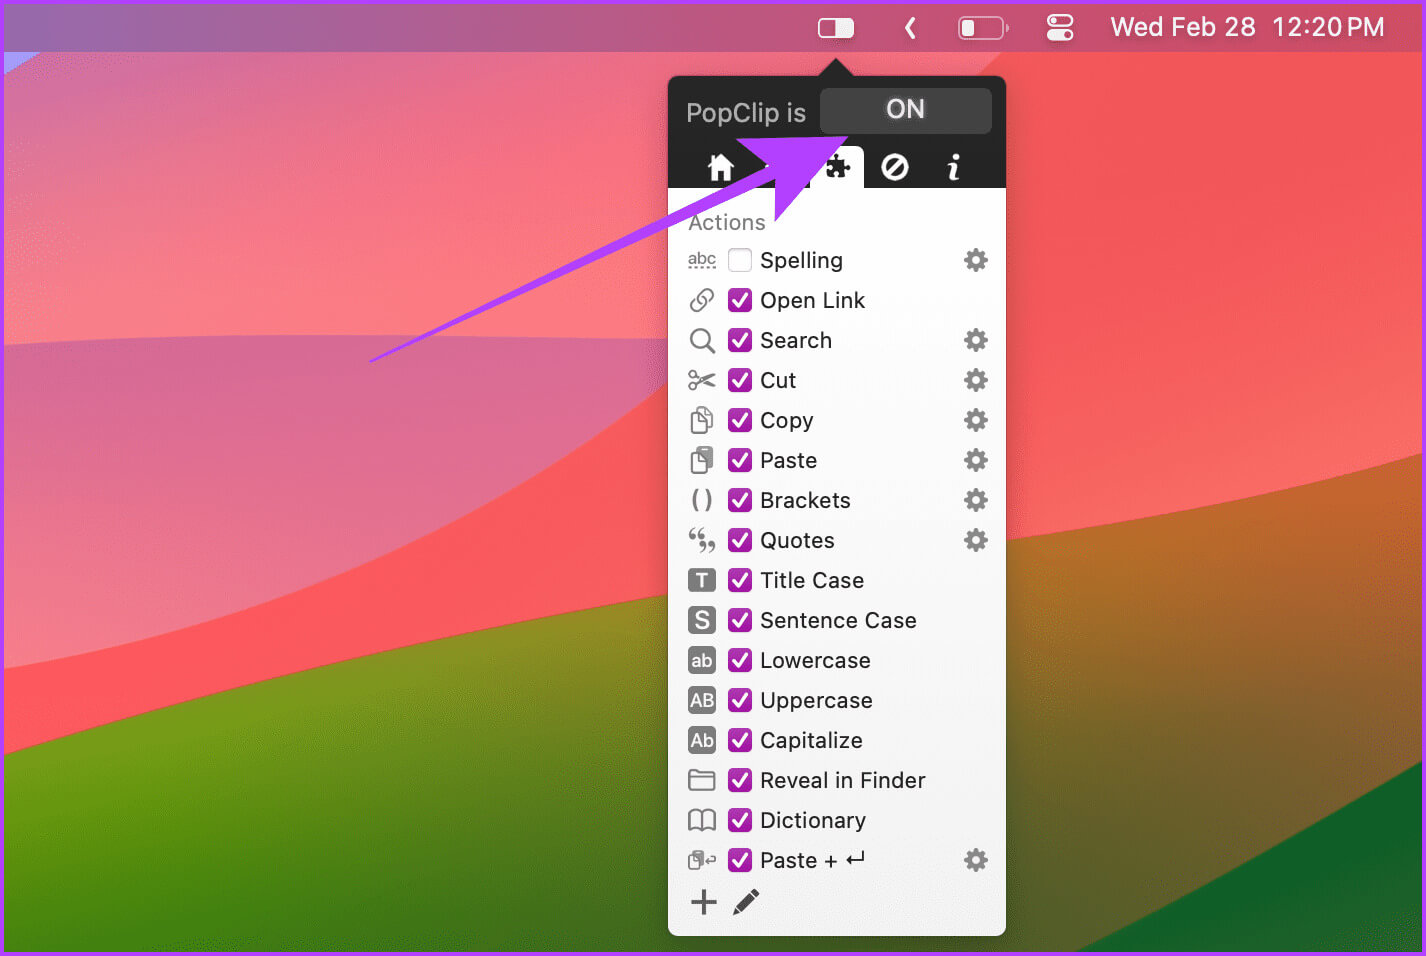
Task: Open gear settings for Paste + Return
Action: coord(976,860)
